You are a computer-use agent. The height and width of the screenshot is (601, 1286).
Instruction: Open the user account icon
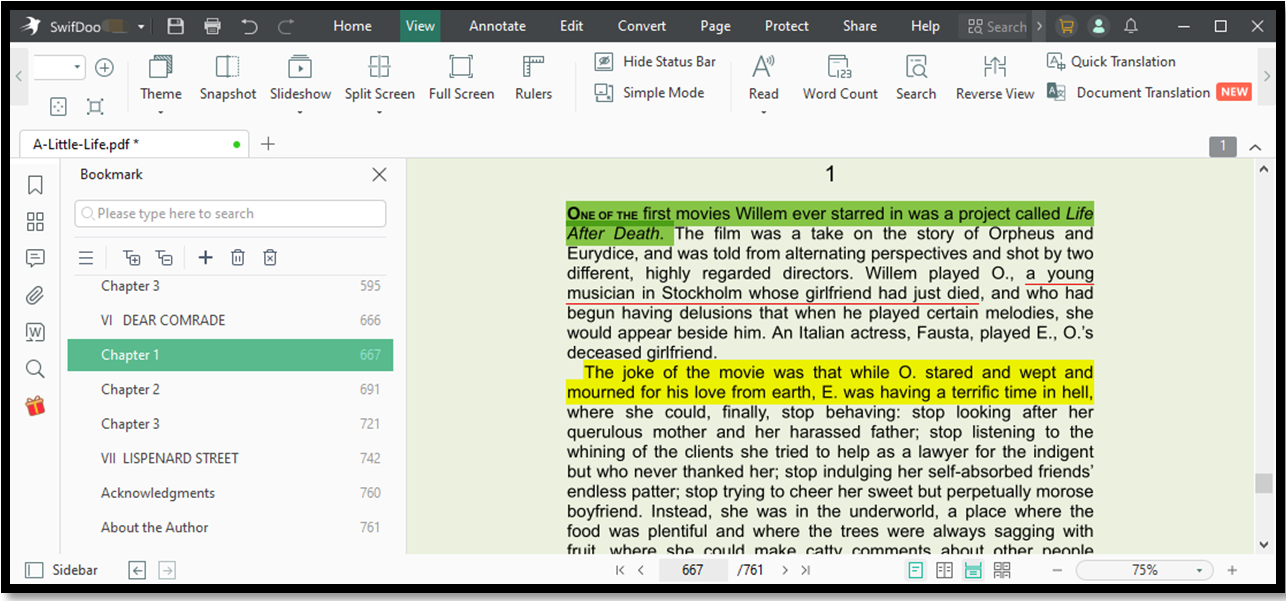(x=1098, y=26)
